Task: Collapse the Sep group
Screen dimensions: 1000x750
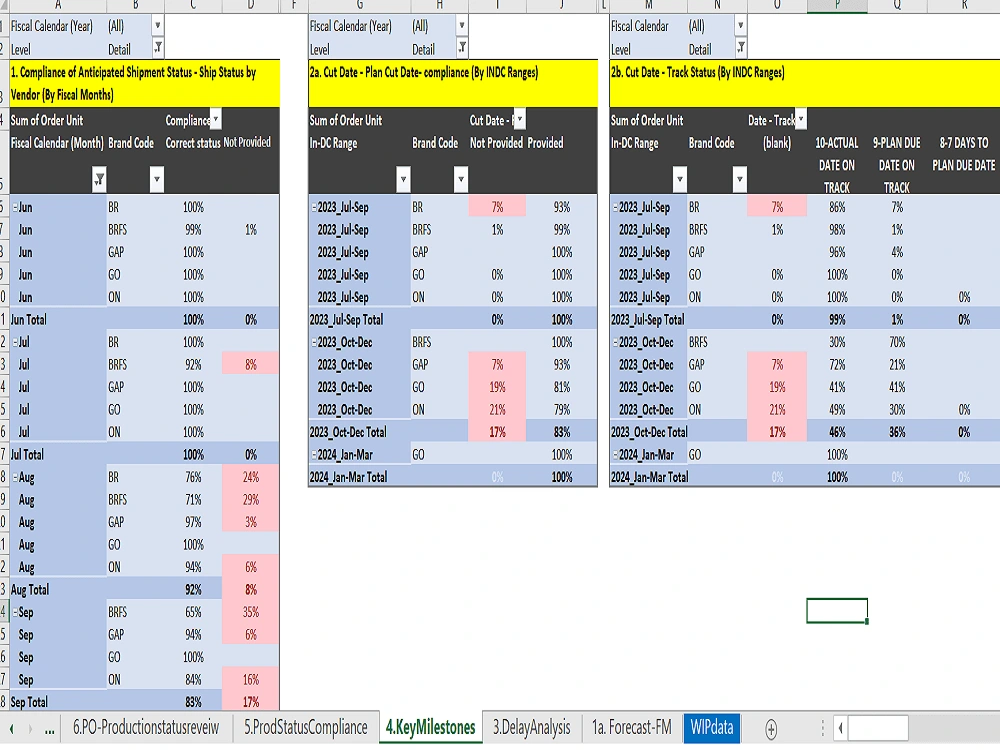Action: click(15, 613)
